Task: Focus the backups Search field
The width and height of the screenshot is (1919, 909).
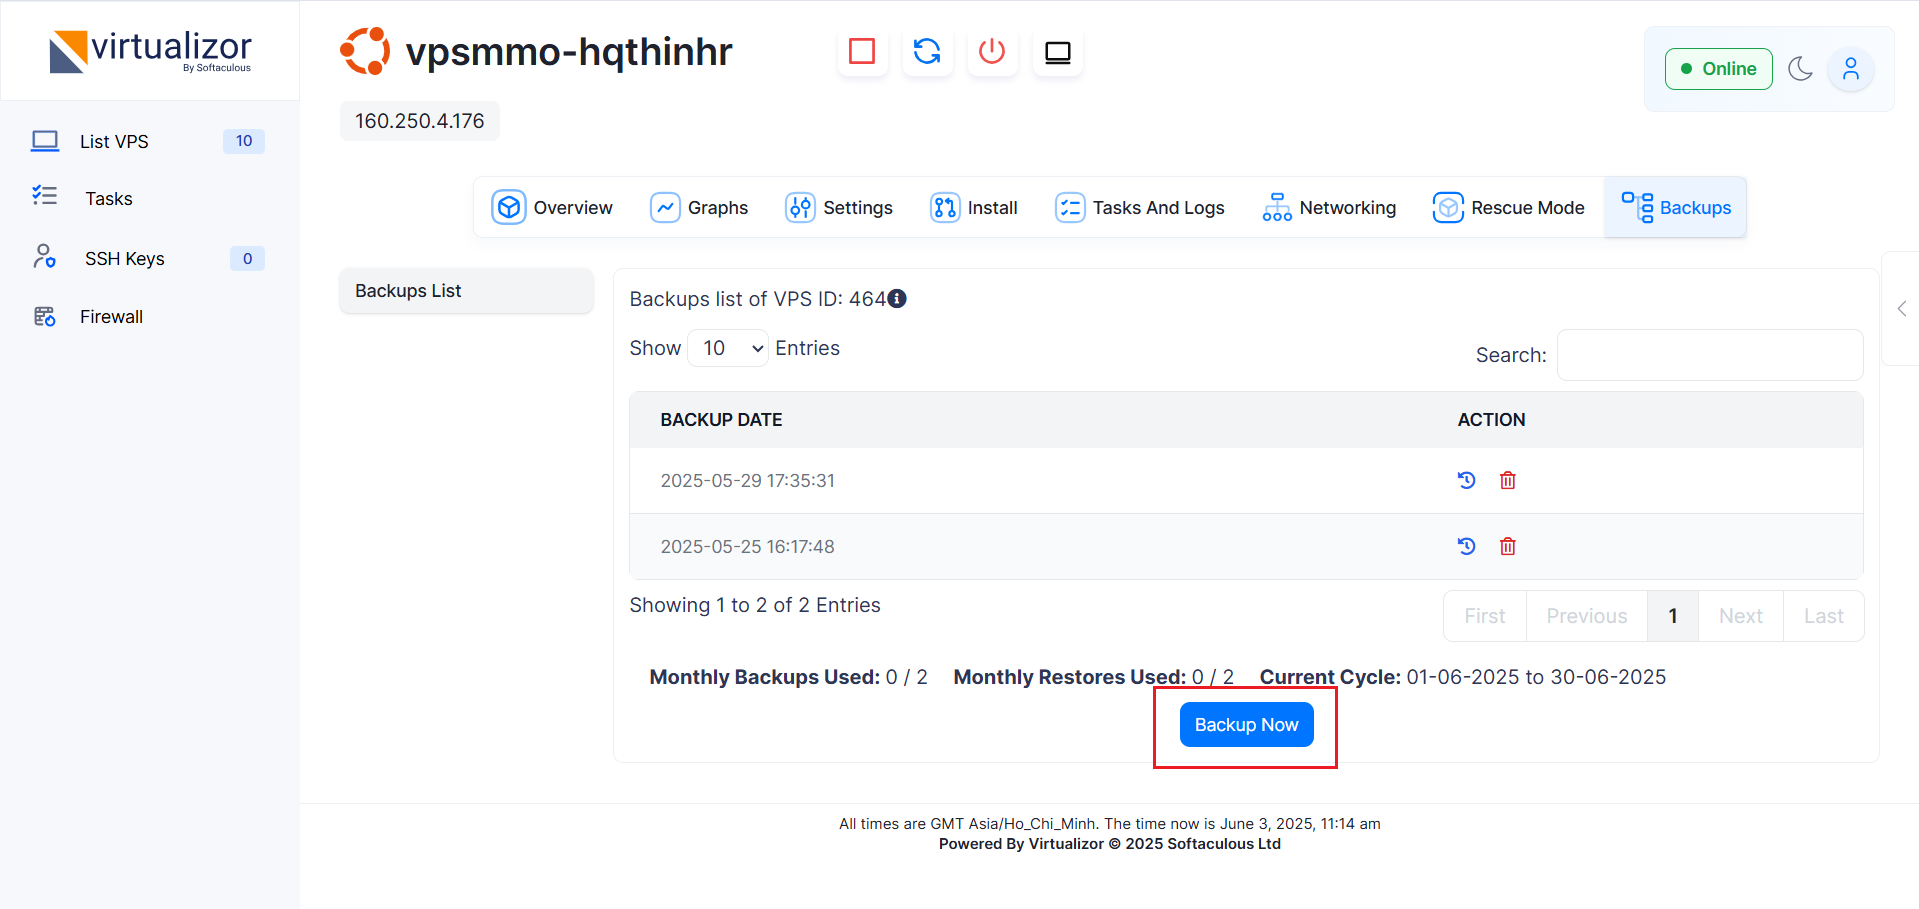Action: (x=1709, y=355)
